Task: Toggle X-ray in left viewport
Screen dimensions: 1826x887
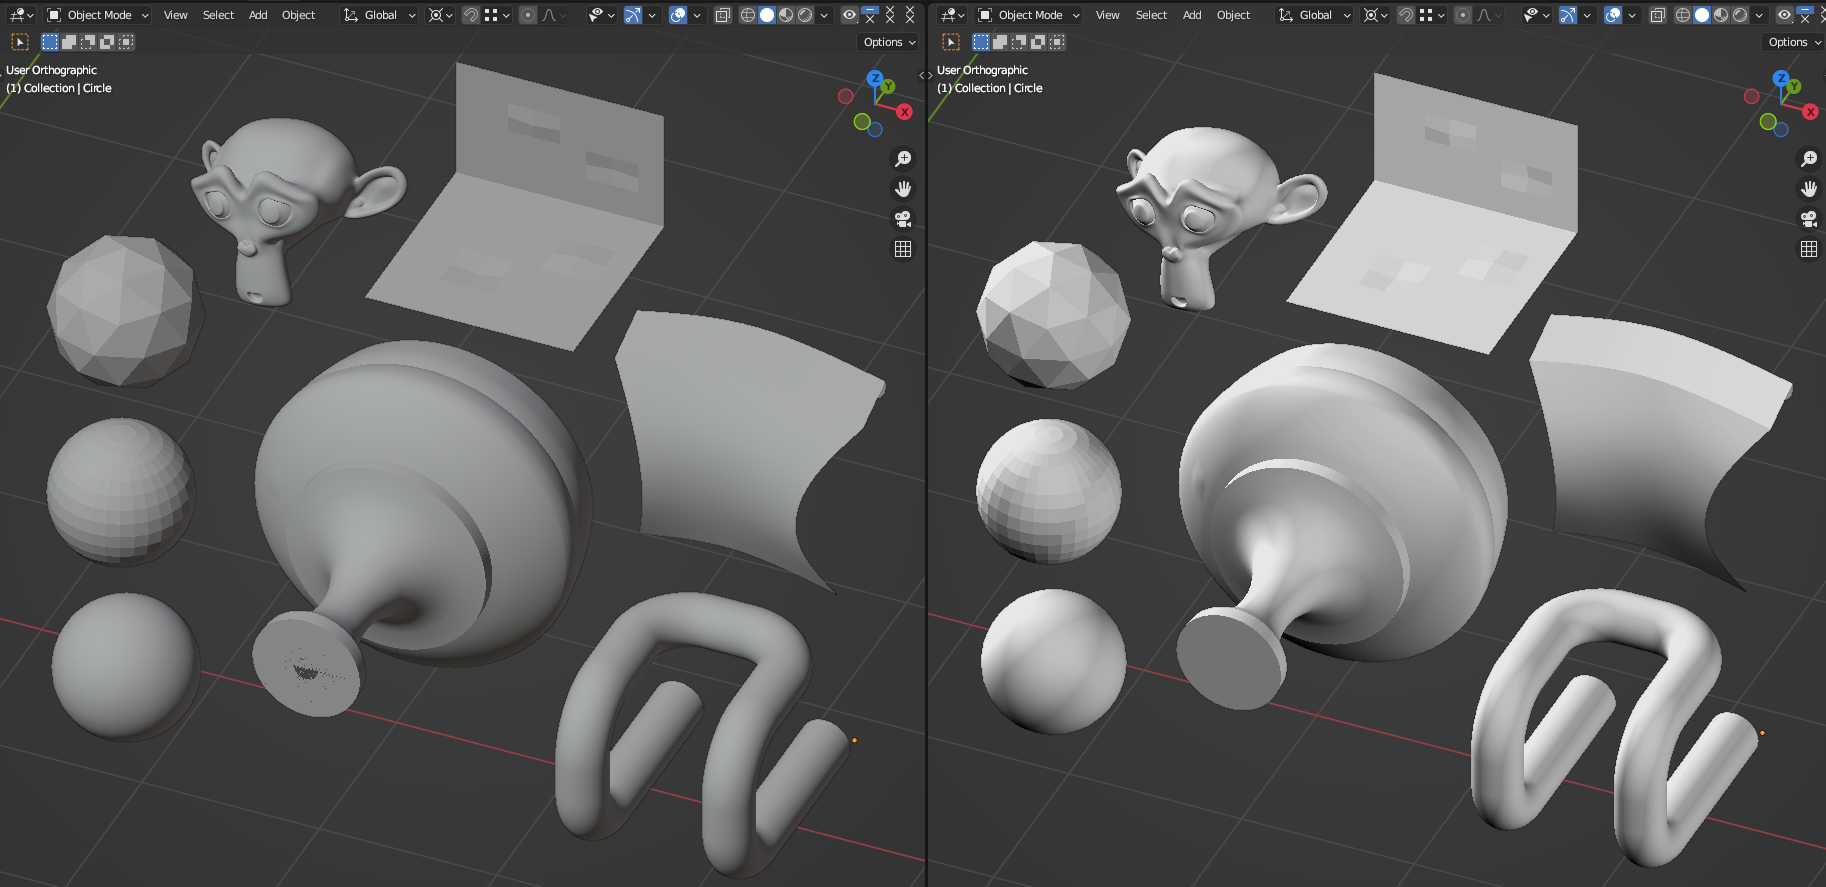Action: point(723,15)
